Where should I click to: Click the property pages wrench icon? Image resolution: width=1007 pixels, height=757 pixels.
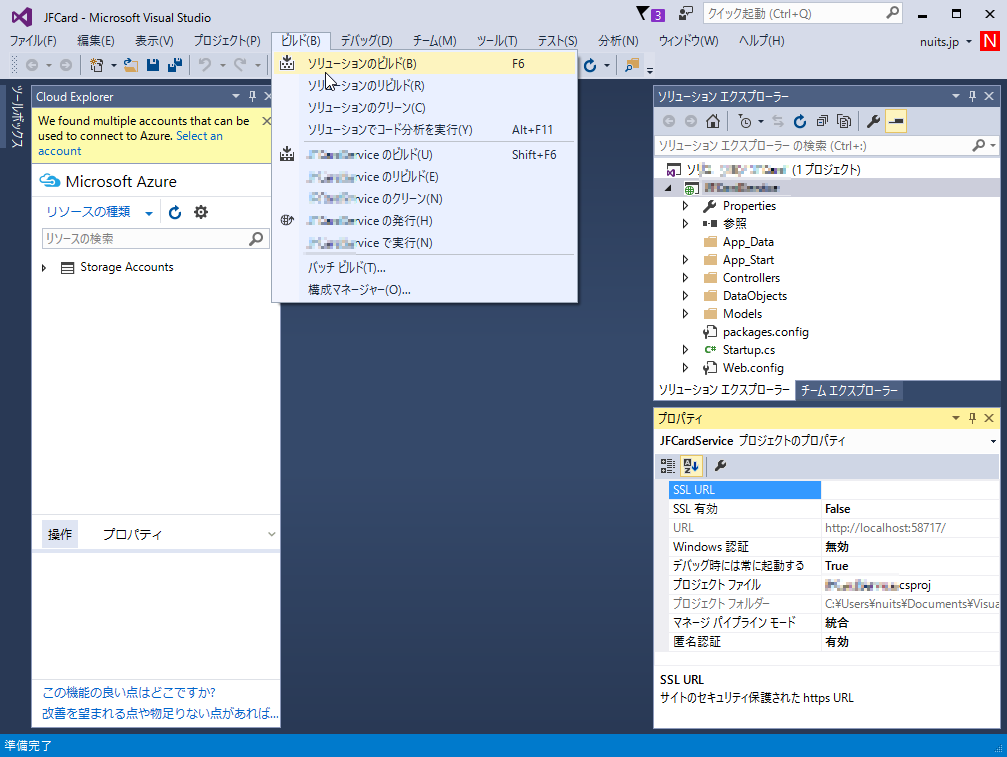[721, 466]
